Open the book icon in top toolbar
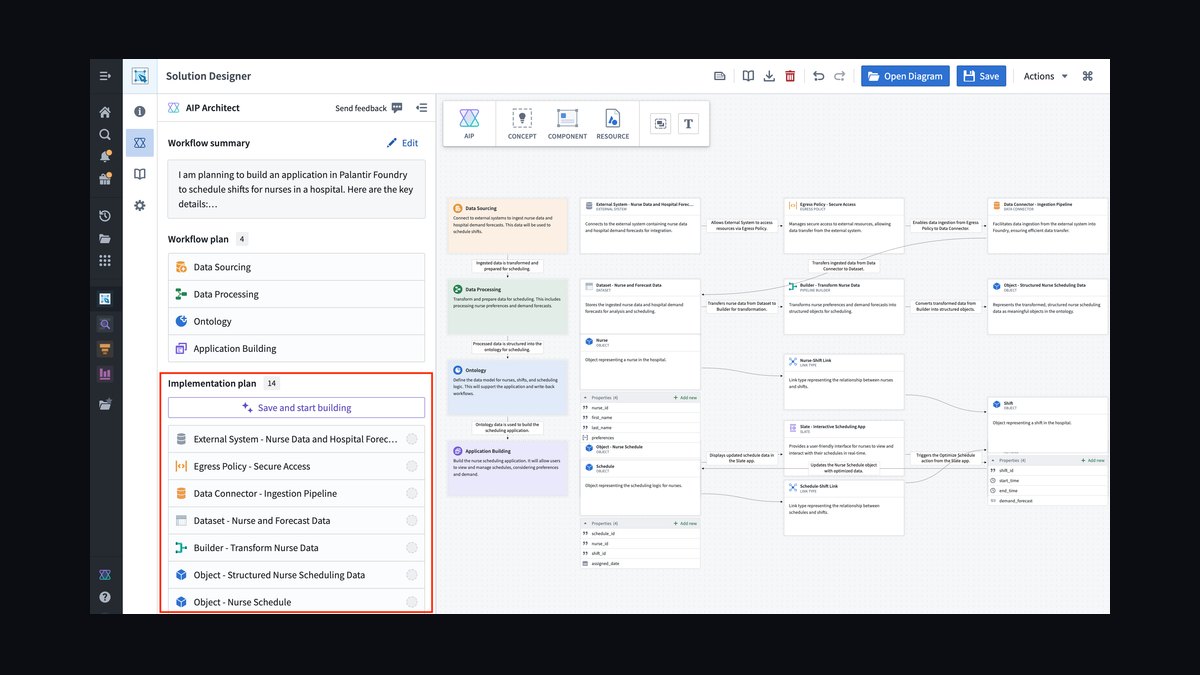Screen dimensions: 1200x675 tap(748, 76)
